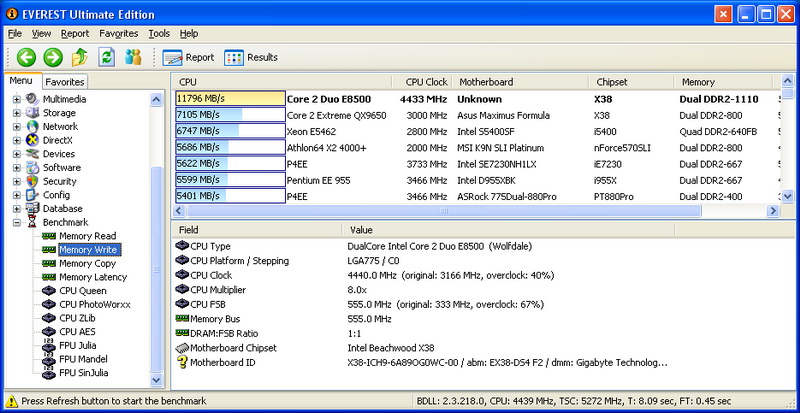Go back with the green left arrow
800x413 pixels.
pyautogui.click(x=26, y=57)
